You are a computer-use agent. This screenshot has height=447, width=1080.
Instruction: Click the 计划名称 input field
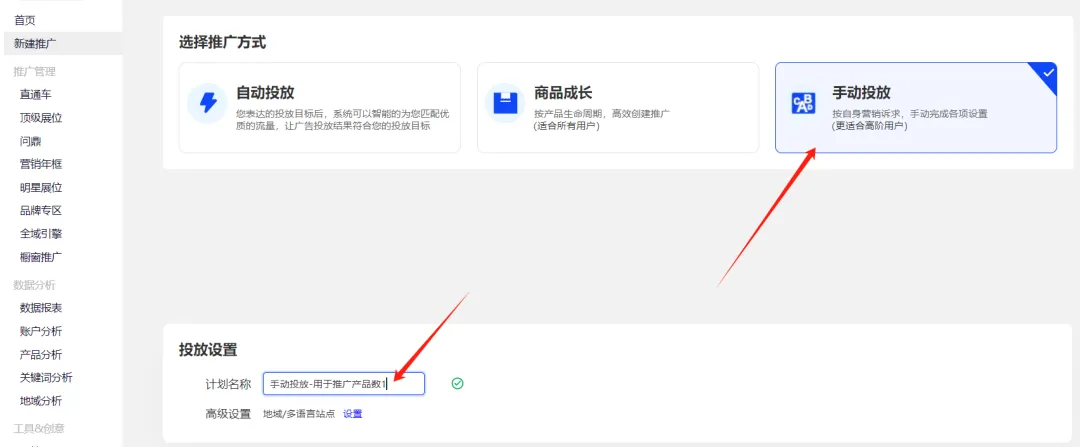click(344, 384)
